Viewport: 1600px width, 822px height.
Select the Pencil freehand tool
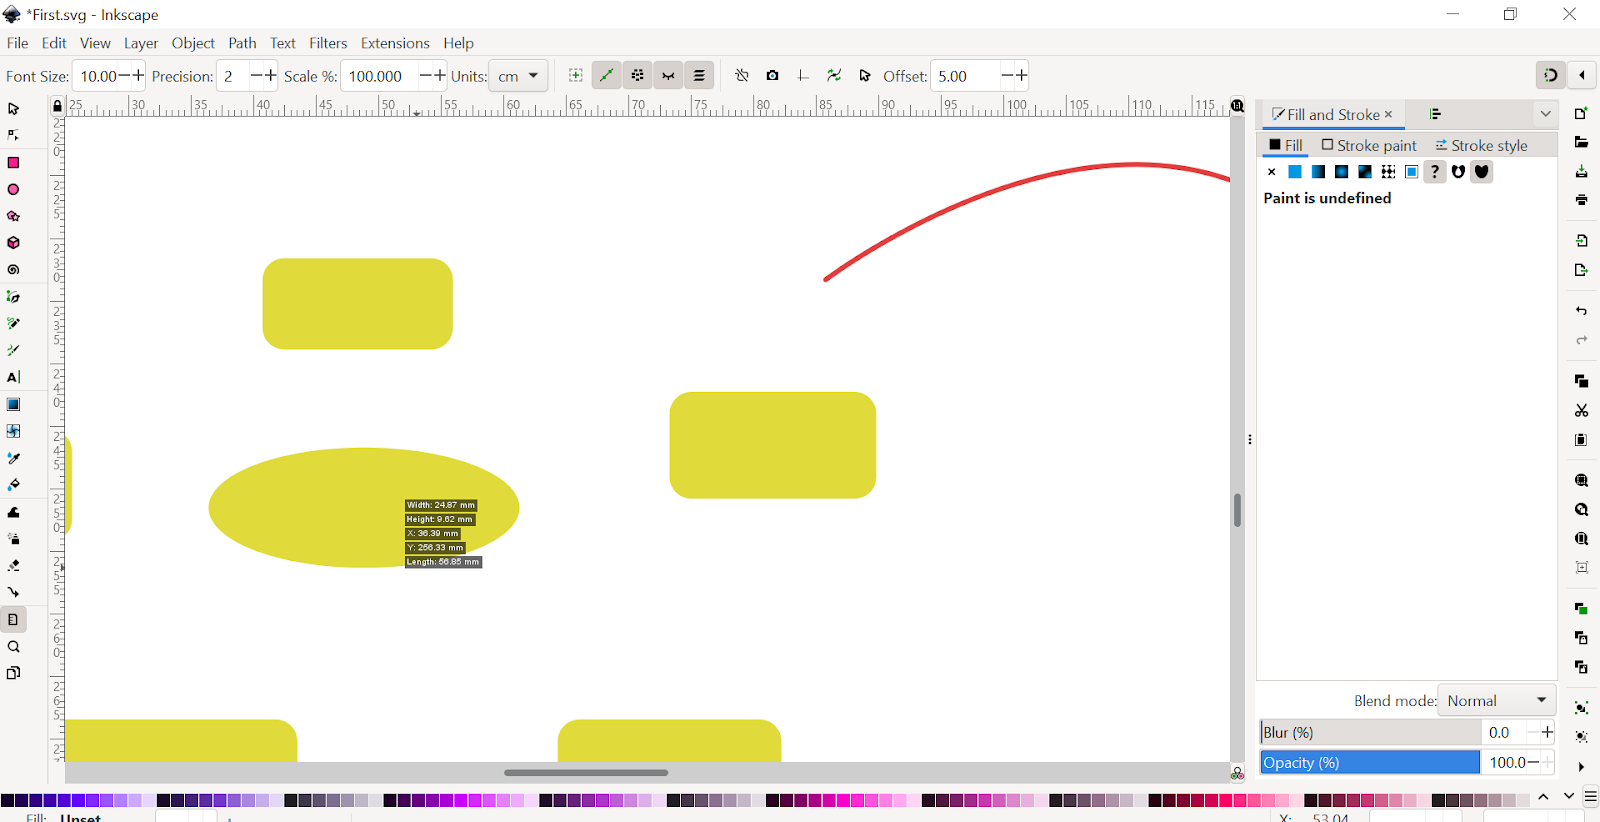14,324
